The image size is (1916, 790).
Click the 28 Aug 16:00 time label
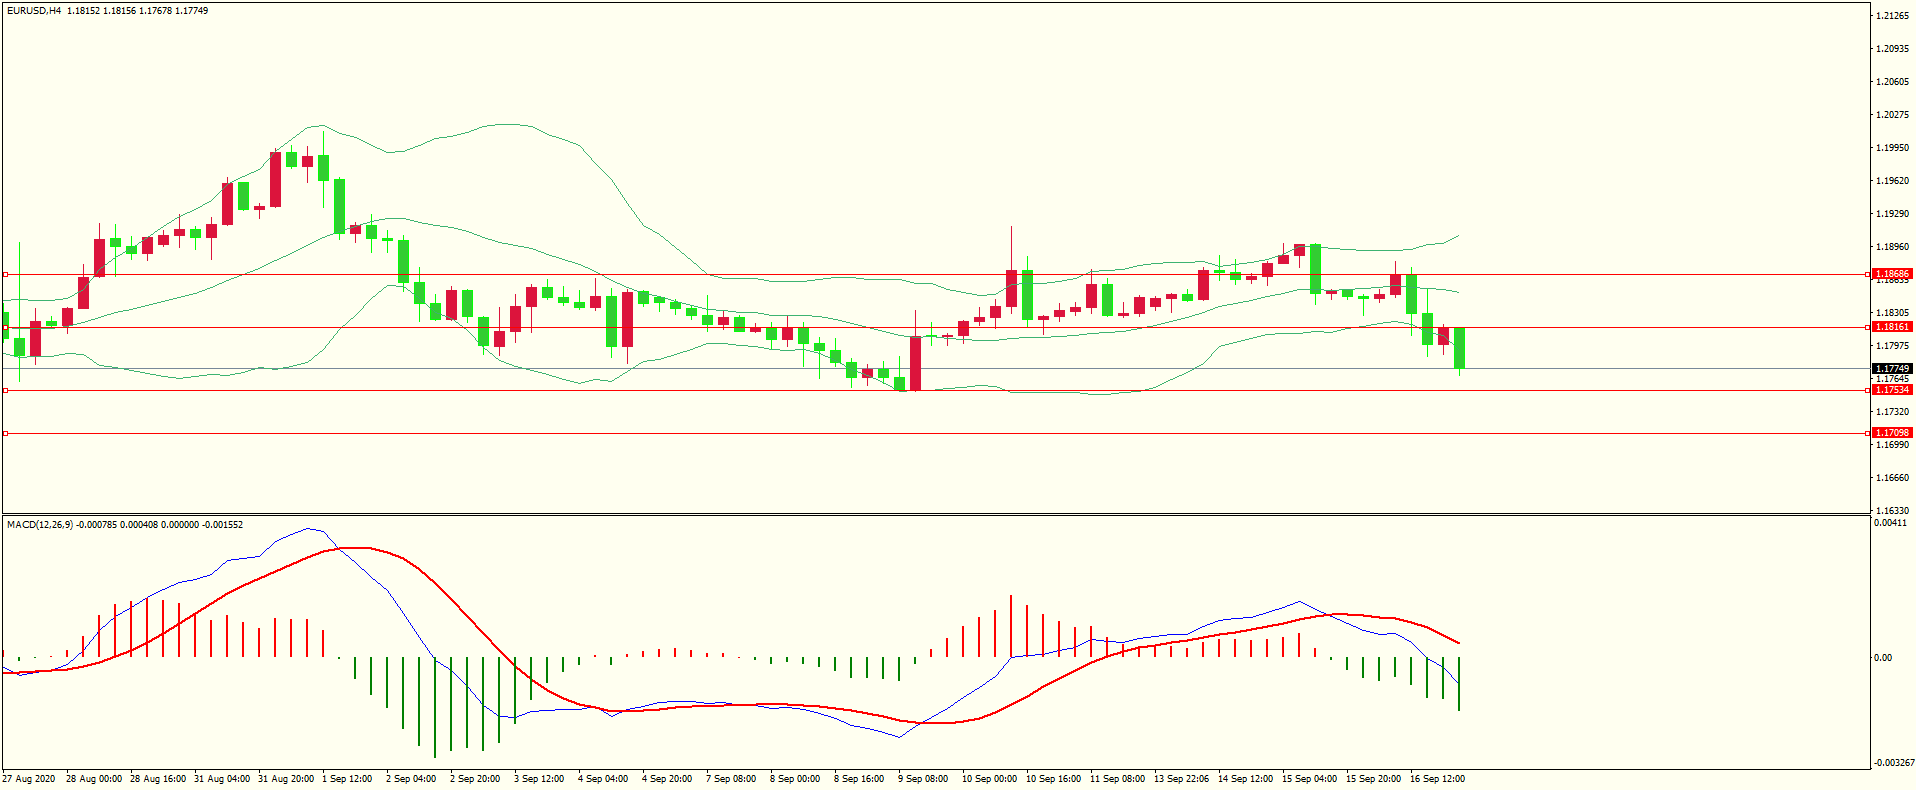pos(158,779)
